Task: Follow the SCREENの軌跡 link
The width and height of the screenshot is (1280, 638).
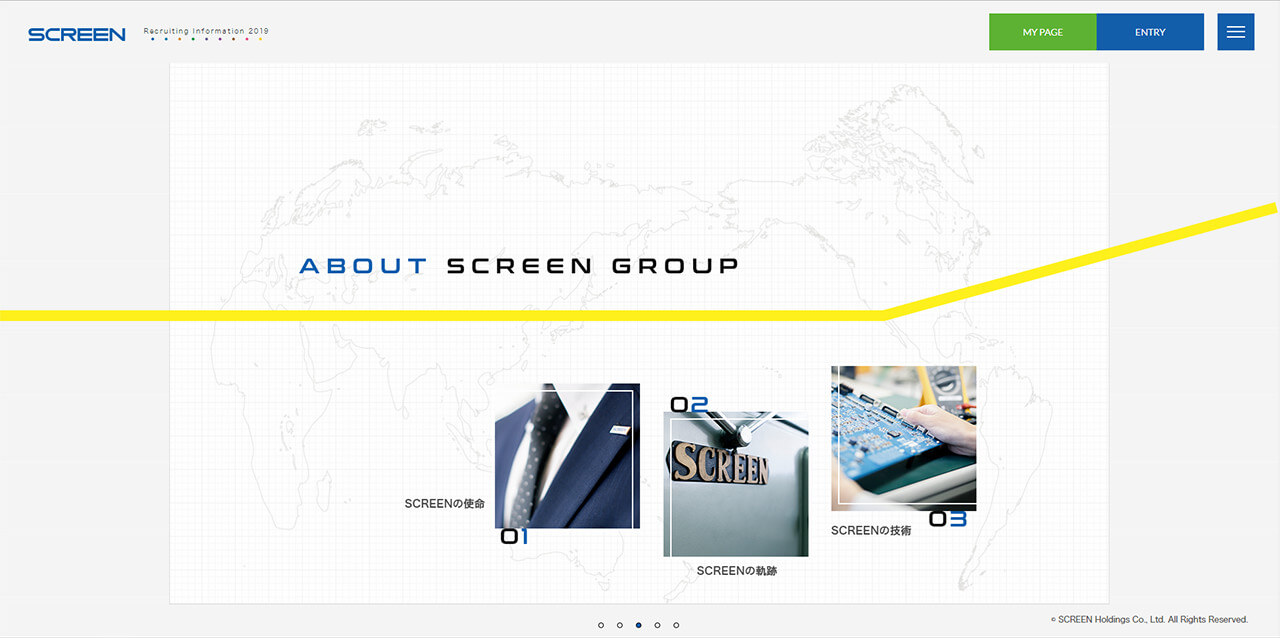Action: coord(737,571)
